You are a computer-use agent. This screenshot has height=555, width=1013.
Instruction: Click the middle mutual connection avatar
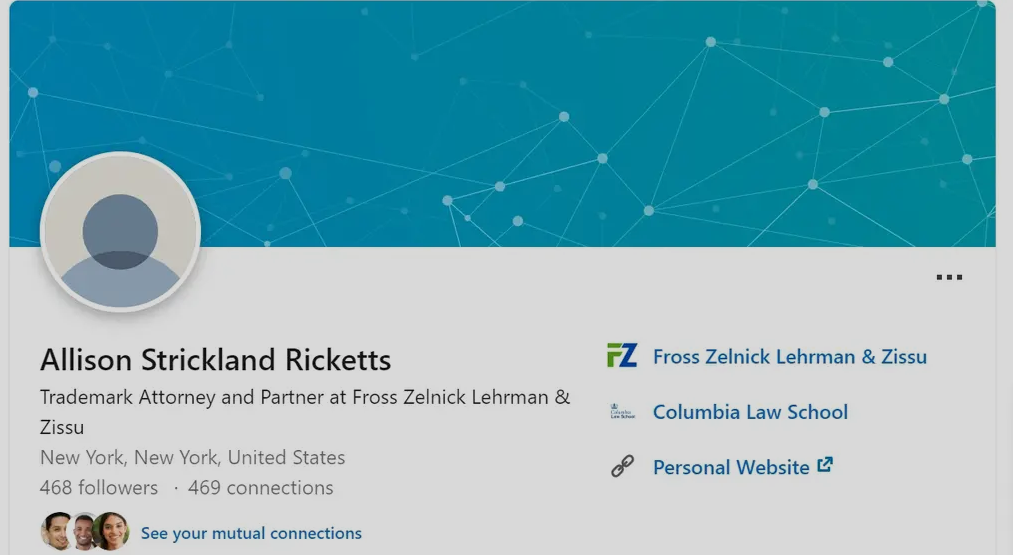coord(84,532)
